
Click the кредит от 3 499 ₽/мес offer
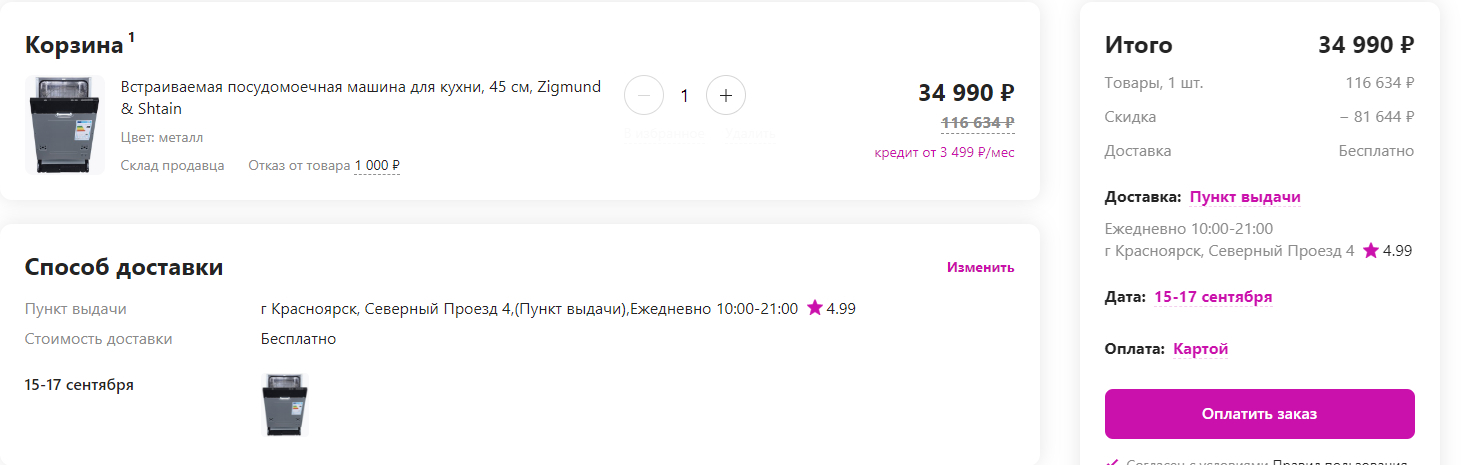click(944, 153)
